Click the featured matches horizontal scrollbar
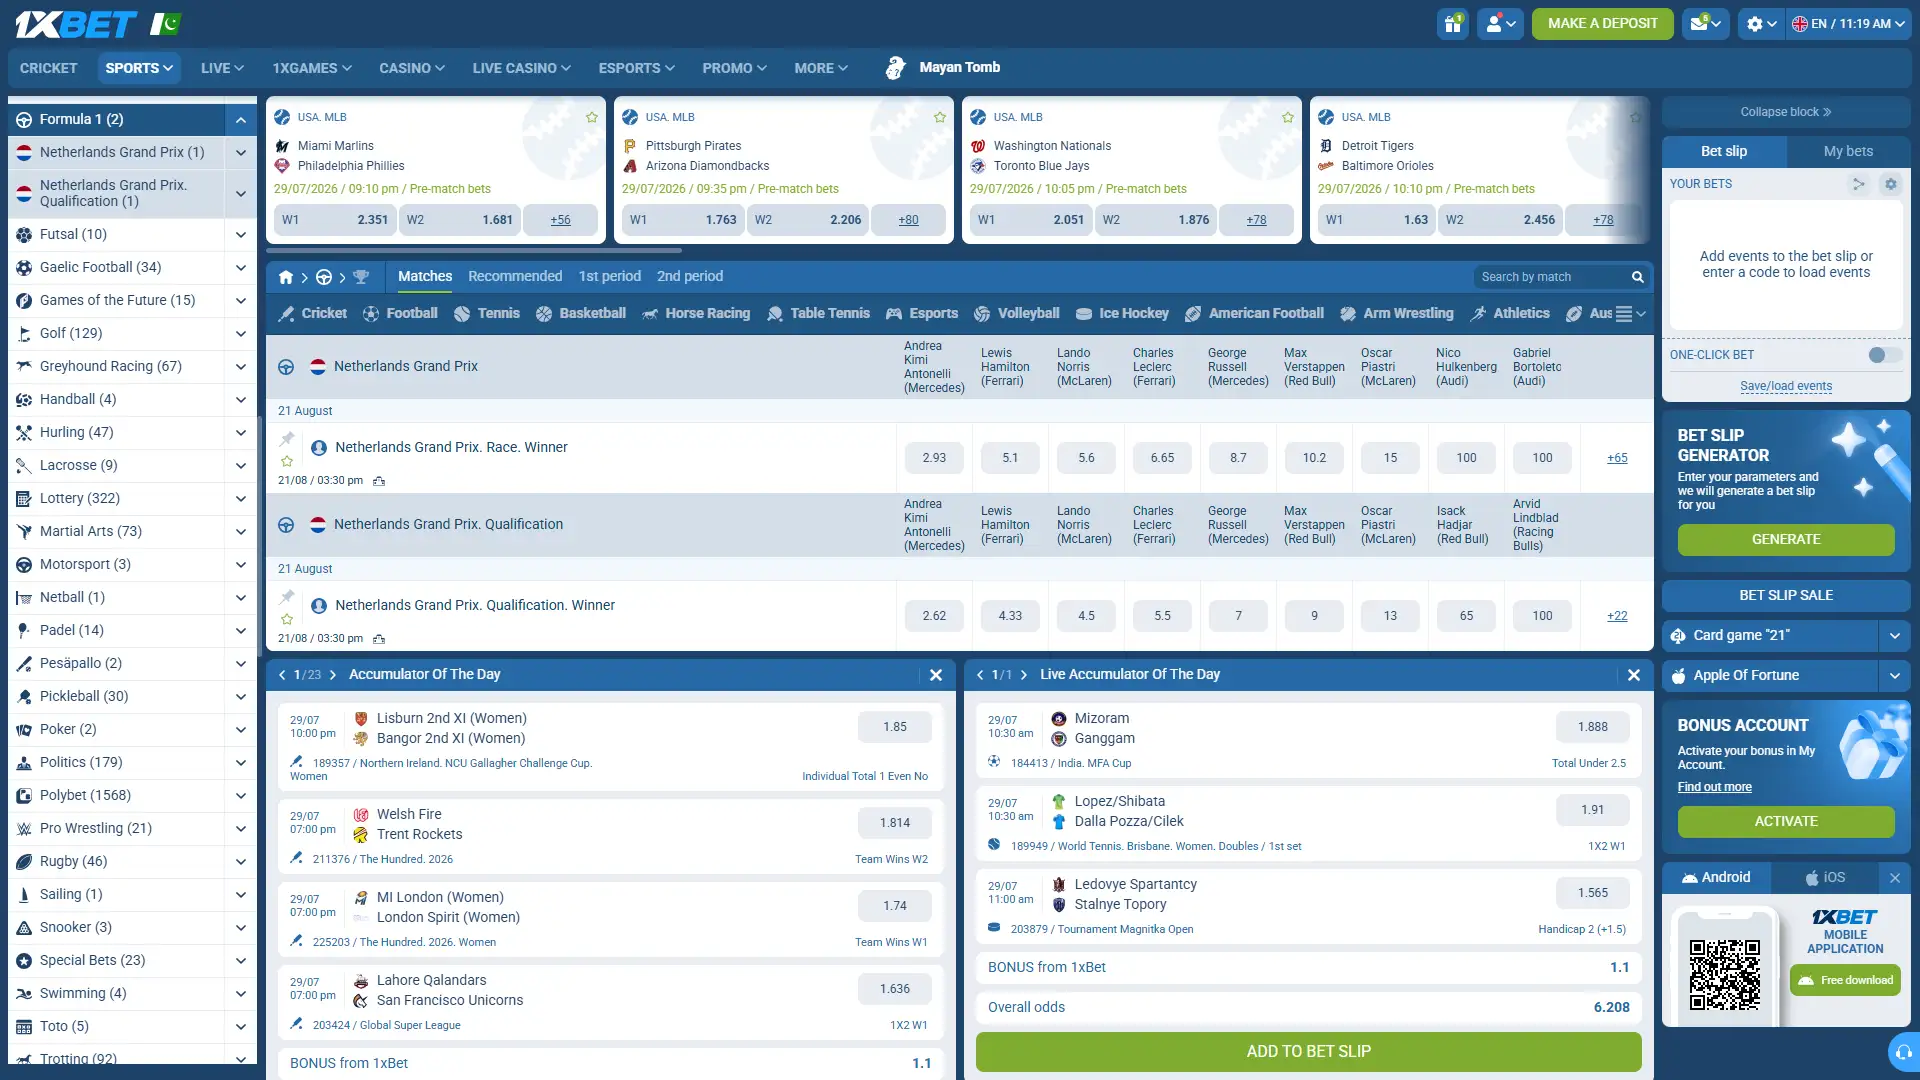This screenshot has width=1920, height=1080. coord(473,251)
